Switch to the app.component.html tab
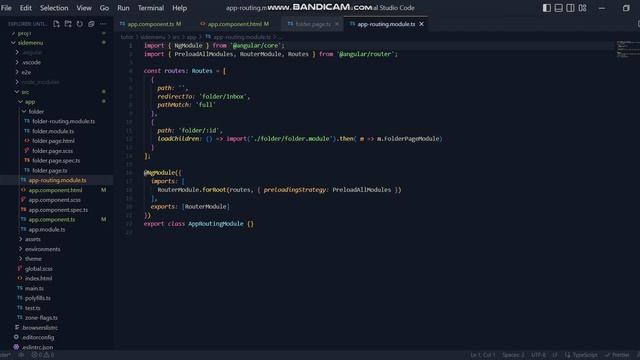 234,24
